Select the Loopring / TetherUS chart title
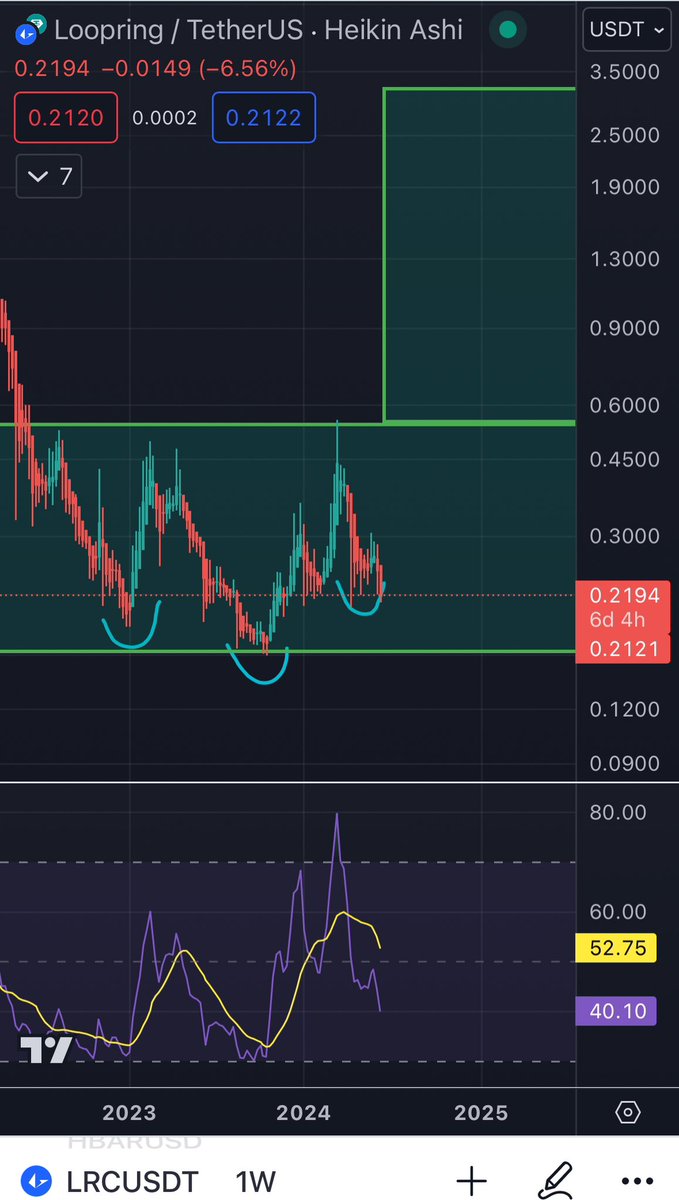Screen dimensions: 679x1200 pos(259,30)
